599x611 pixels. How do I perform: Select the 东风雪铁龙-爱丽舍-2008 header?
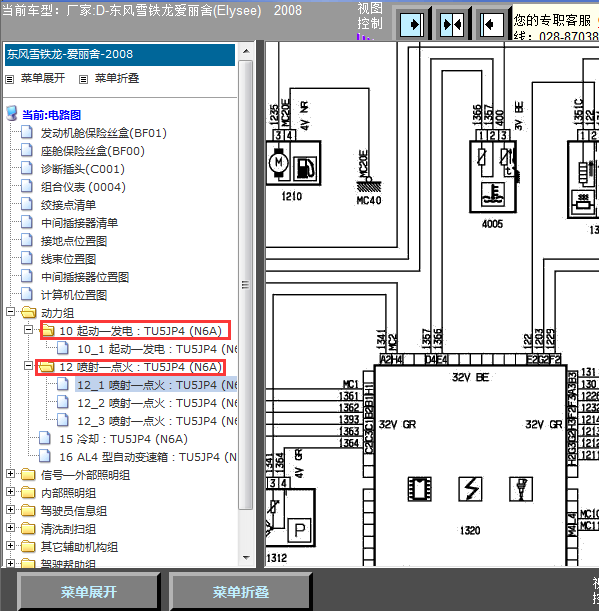[x=120, y=55]
